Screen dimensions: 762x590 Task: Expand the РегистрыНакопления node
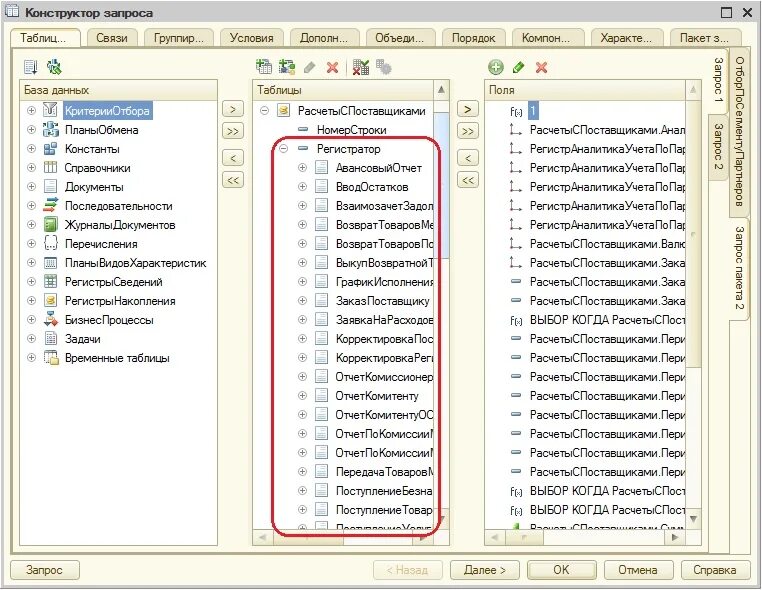(x=32, y=300)
